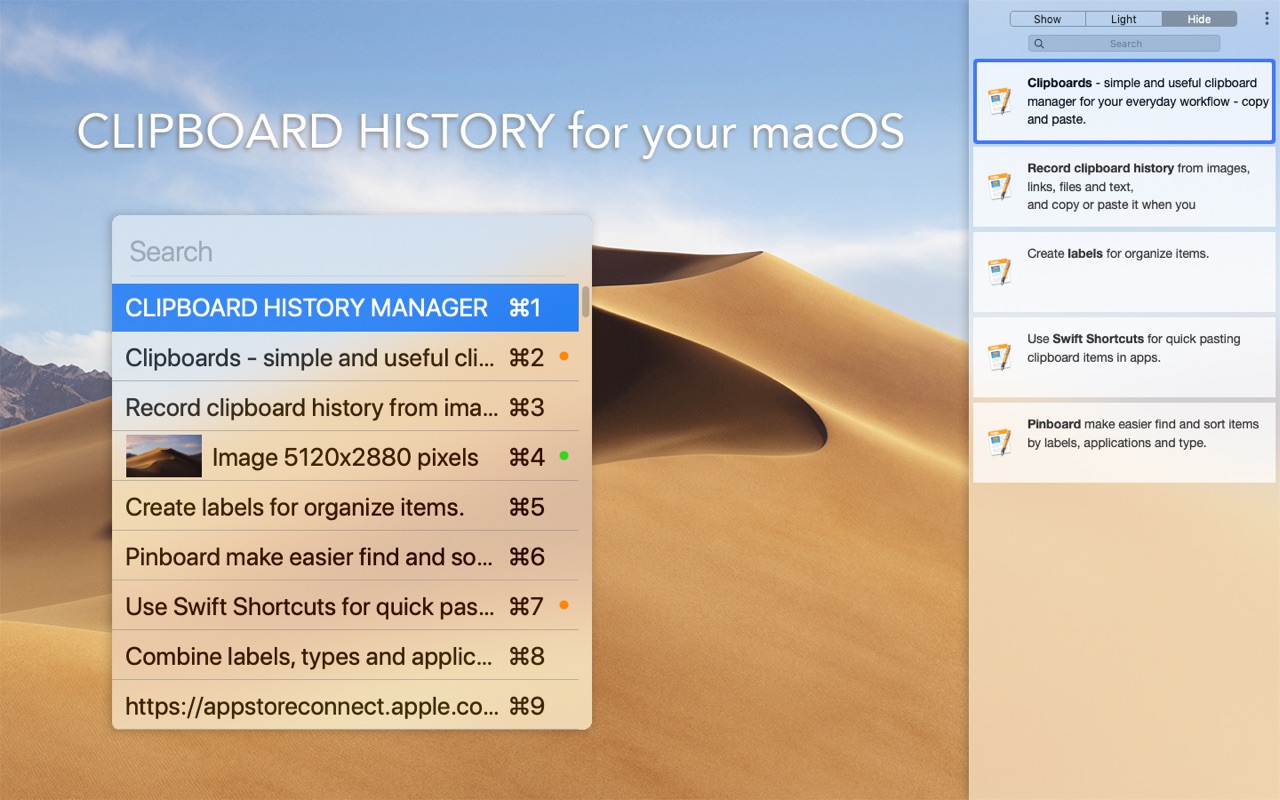
Task: Choose the Create labels for organize items entry
Action: 345,507
